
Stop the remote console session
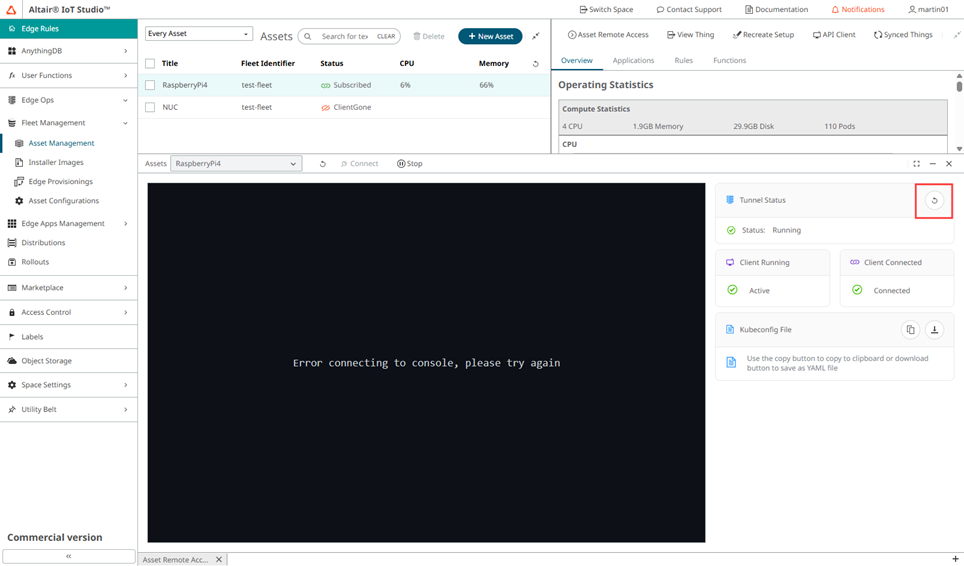[x=409, y=164]
